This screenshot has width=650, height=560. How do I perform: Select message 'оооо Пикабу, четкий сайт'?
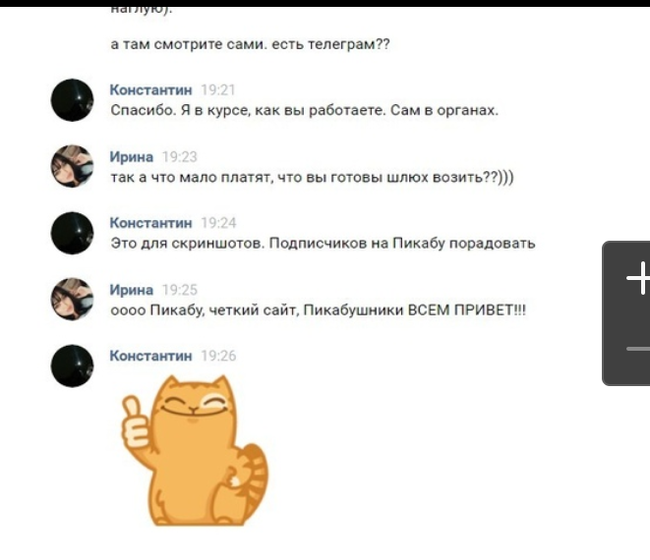pyautogui.click(x=318, y=310)
